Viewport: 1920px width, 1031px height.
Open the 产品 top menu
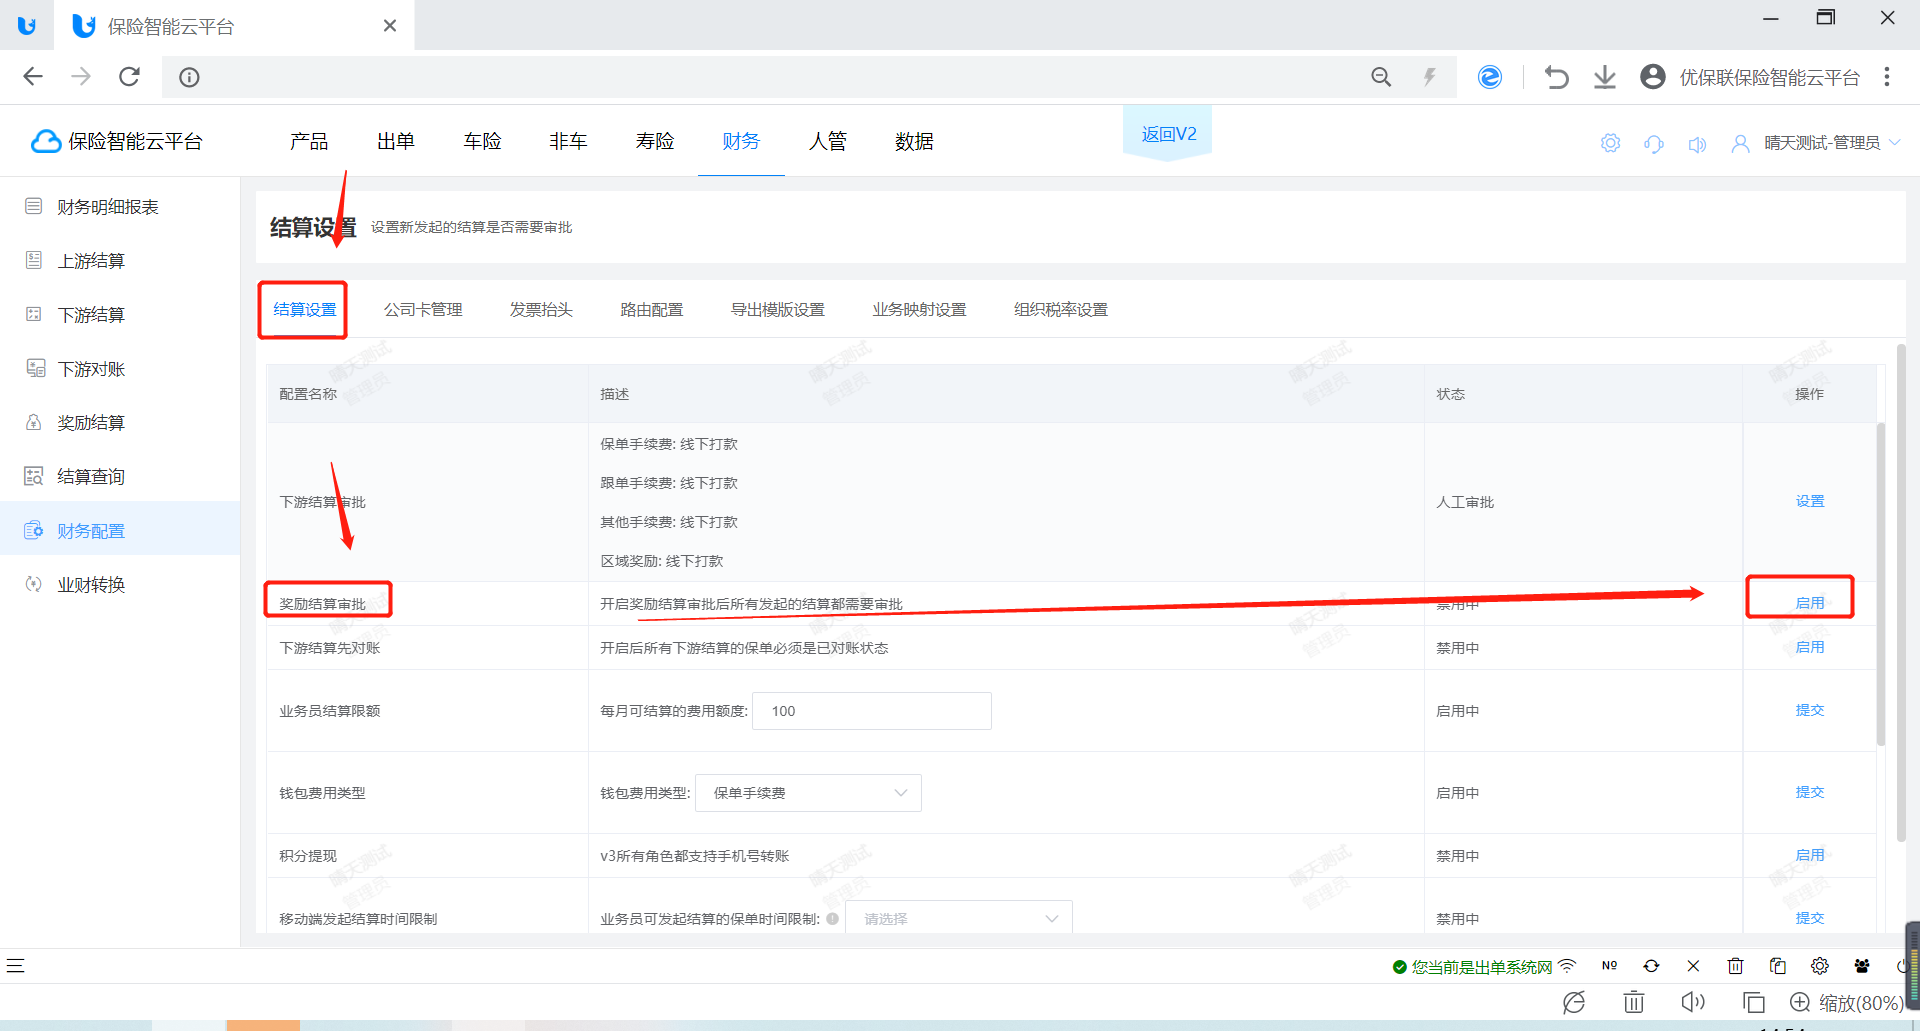point(309,141)
